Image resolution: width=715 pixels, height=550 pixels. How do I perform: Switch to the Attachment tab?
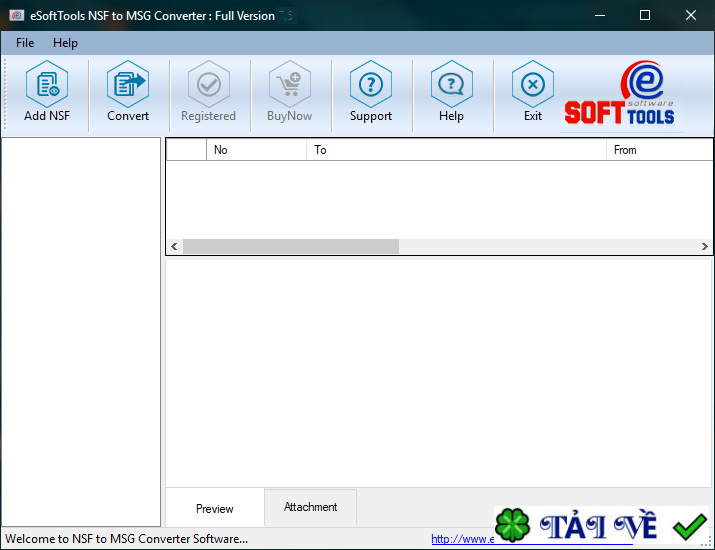pos(311,507)
